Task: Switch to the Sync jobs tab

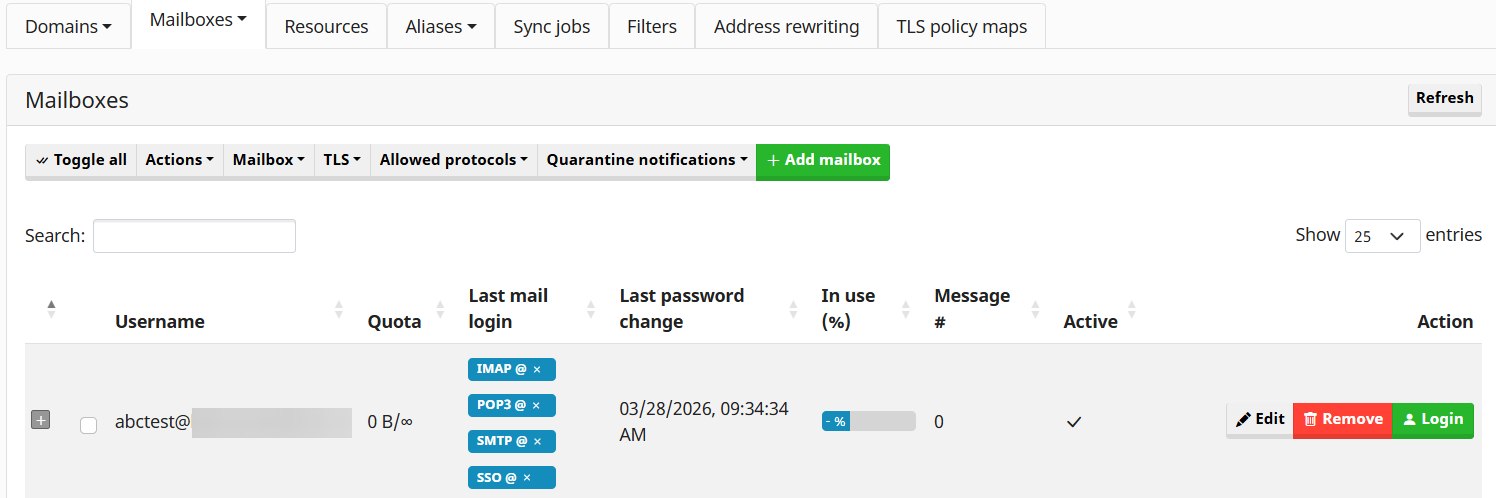Action: pos(552,27)
